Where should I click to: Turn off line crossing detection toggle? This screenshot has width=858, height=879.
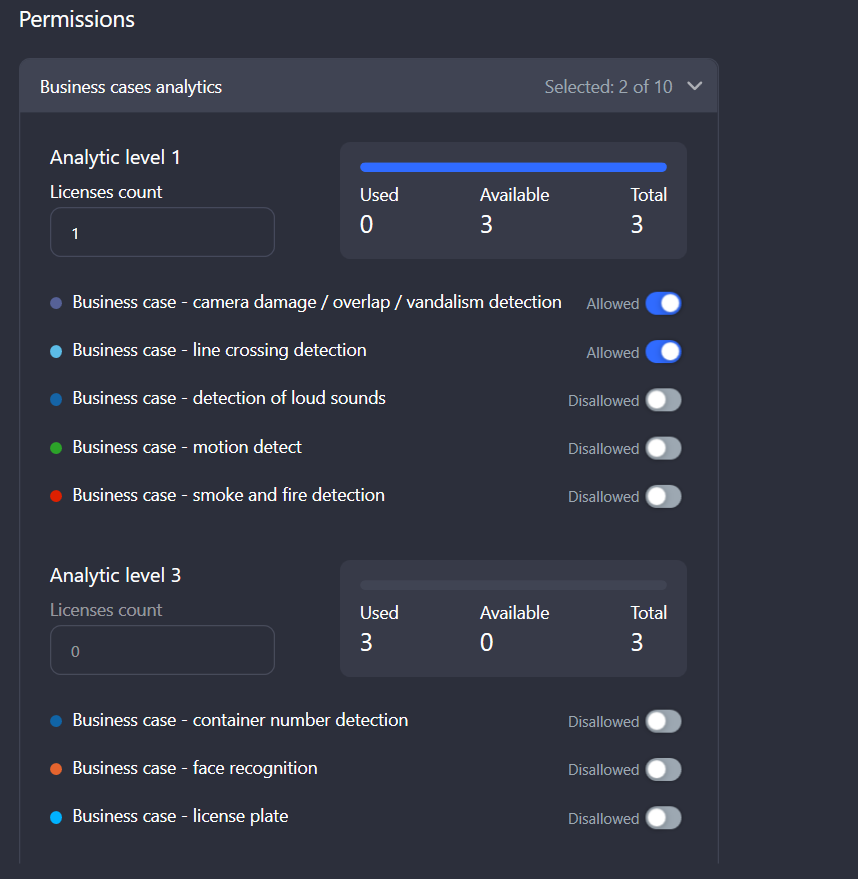pos(663,352)
